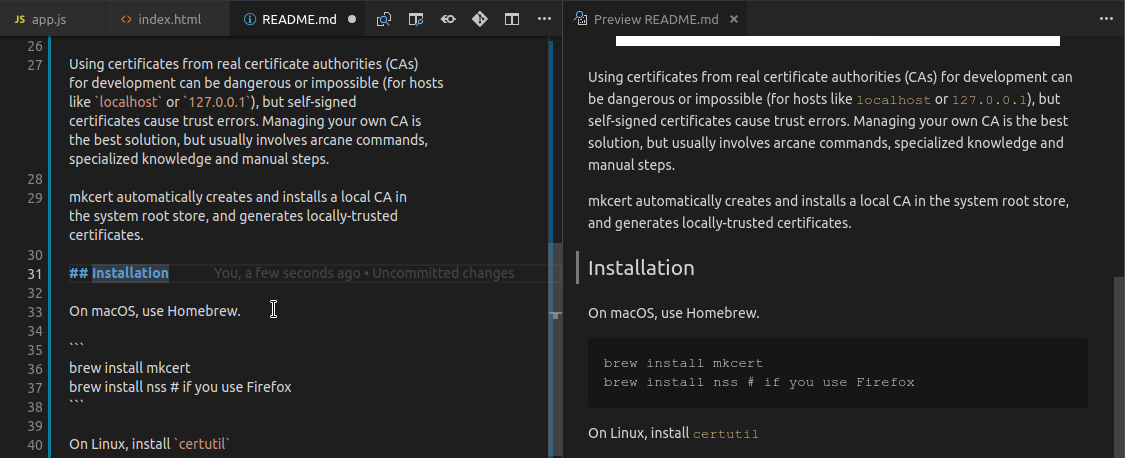Image resolution: width=1125 pixels, height=458 pixels.
Task: Click 'brew install nss # if you use Firefox' in editor
Action: click(x=180, y=387)
